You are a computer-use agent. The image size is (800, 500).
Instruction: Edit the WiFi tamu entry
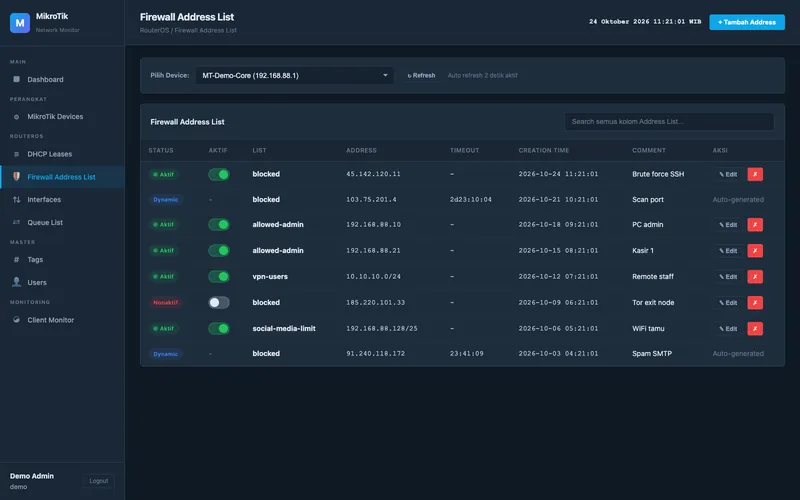728,329
